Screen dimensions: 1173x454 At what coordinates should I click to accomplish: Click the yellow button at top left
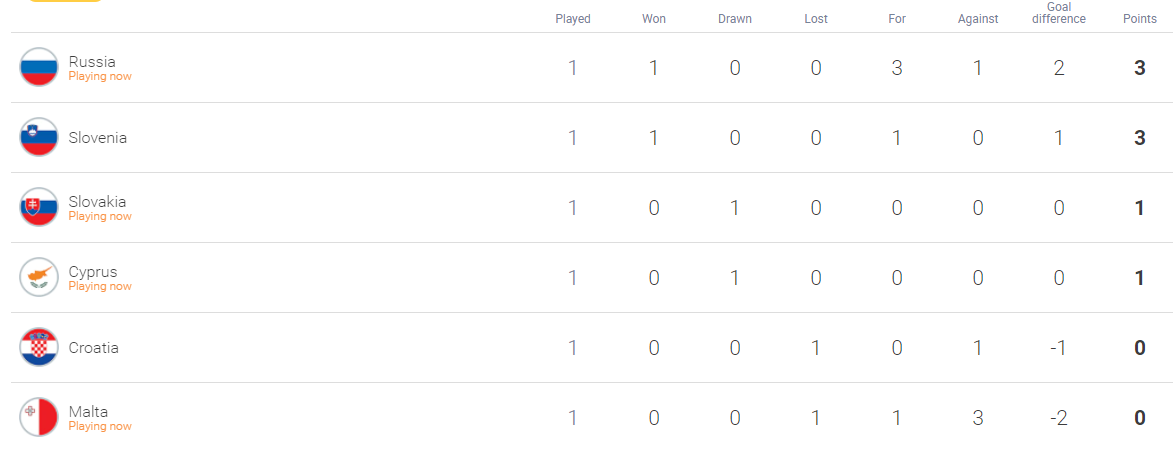64,1
